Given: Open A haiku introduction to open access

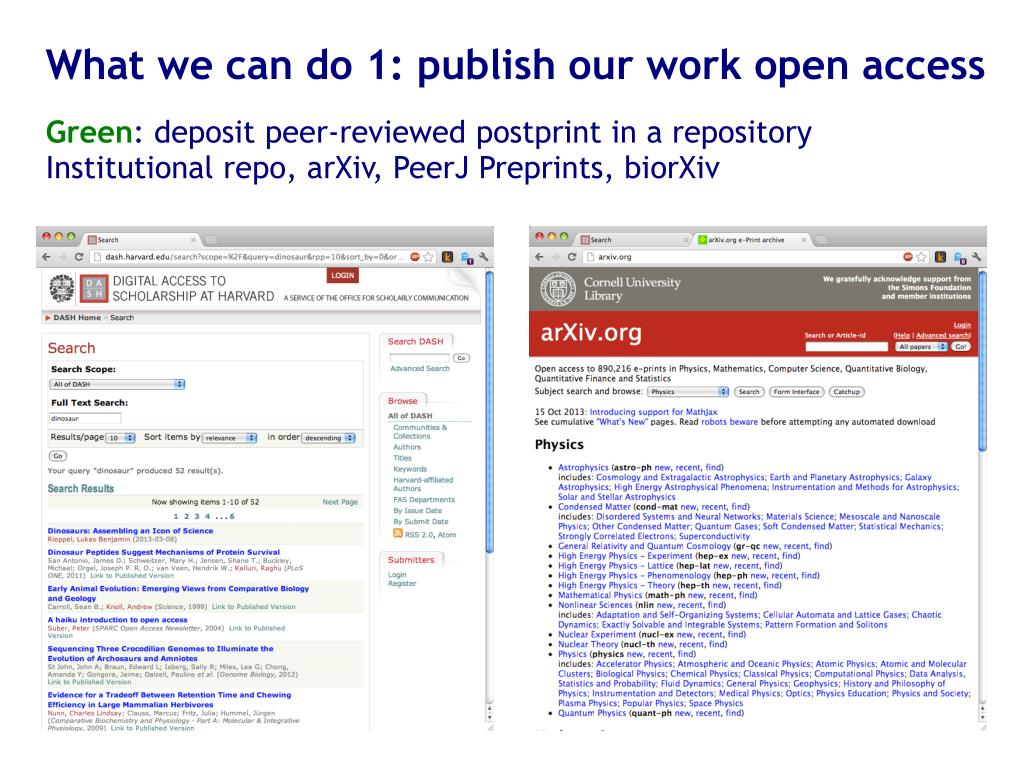Looking at the screenshot, I should [117, 620].
